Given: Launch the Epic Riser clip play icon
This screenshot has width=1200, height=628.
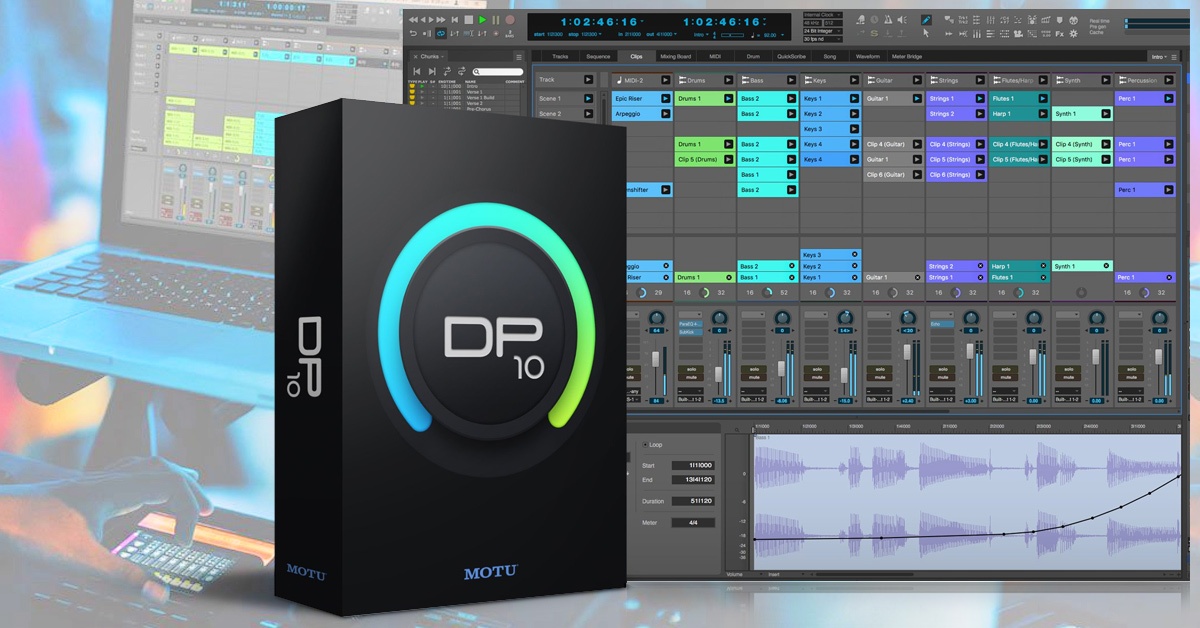Looking at the screenshot, I should [x=663, y=99].
